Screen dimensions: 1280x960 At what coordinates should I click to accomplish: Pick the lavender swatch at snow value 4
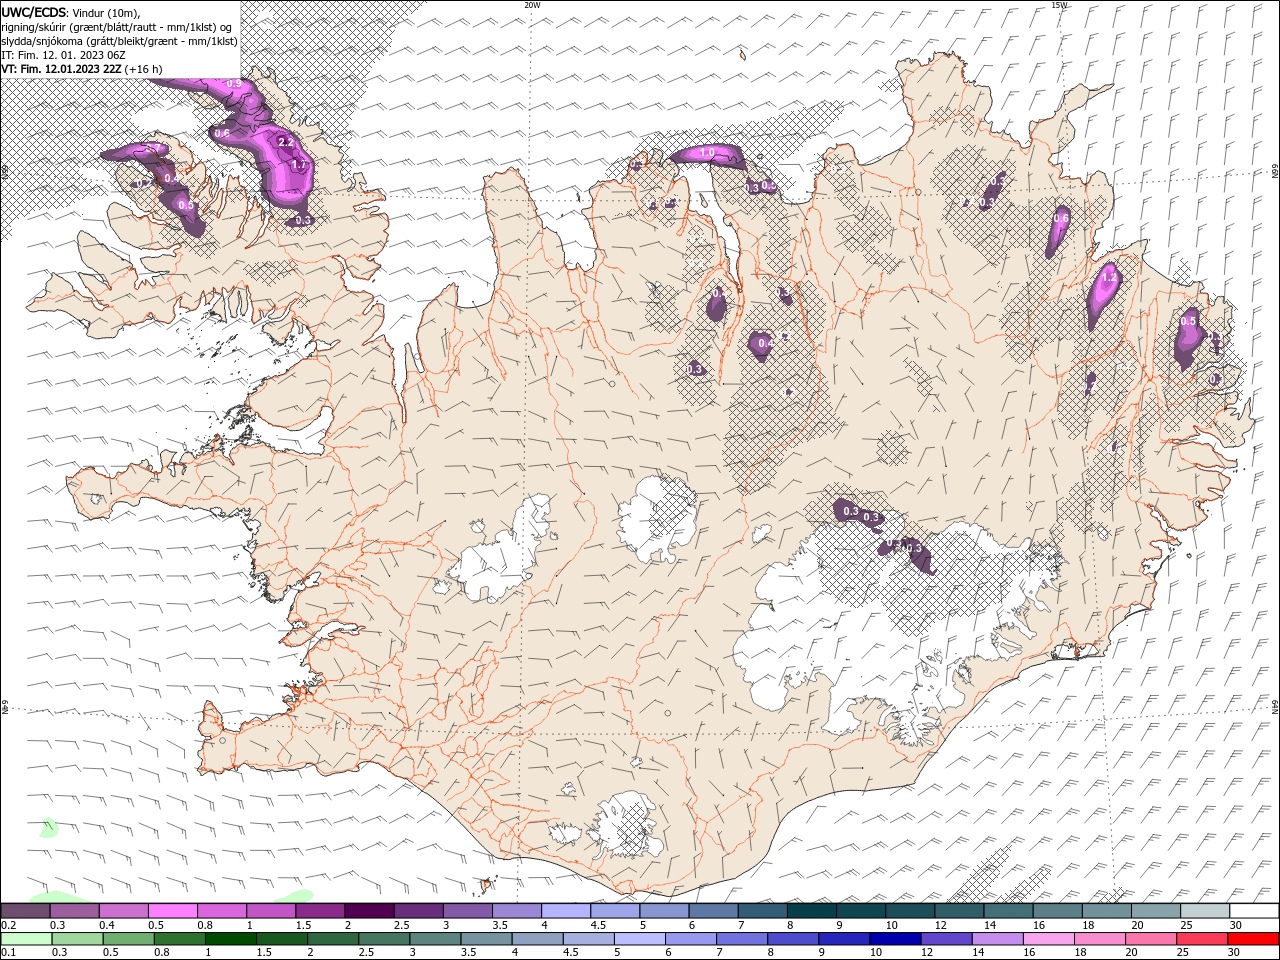pos(566,910)
